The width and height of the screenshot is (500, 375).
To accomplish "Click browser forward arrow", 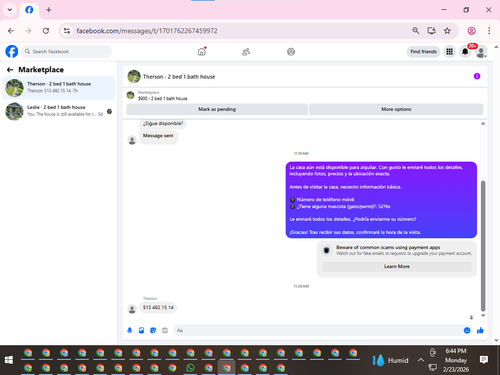I will point(28,31).
